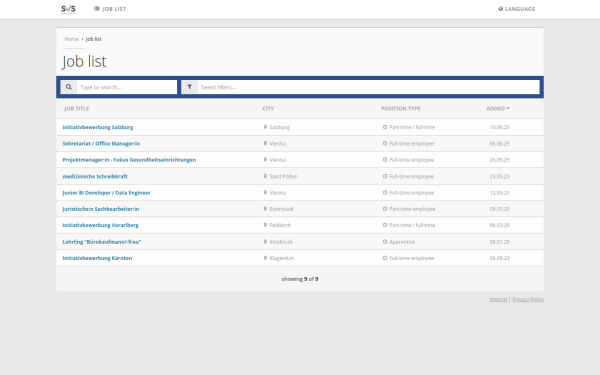
Task: Click clock icon beside Part-time employee
Action: pos(385,209)
